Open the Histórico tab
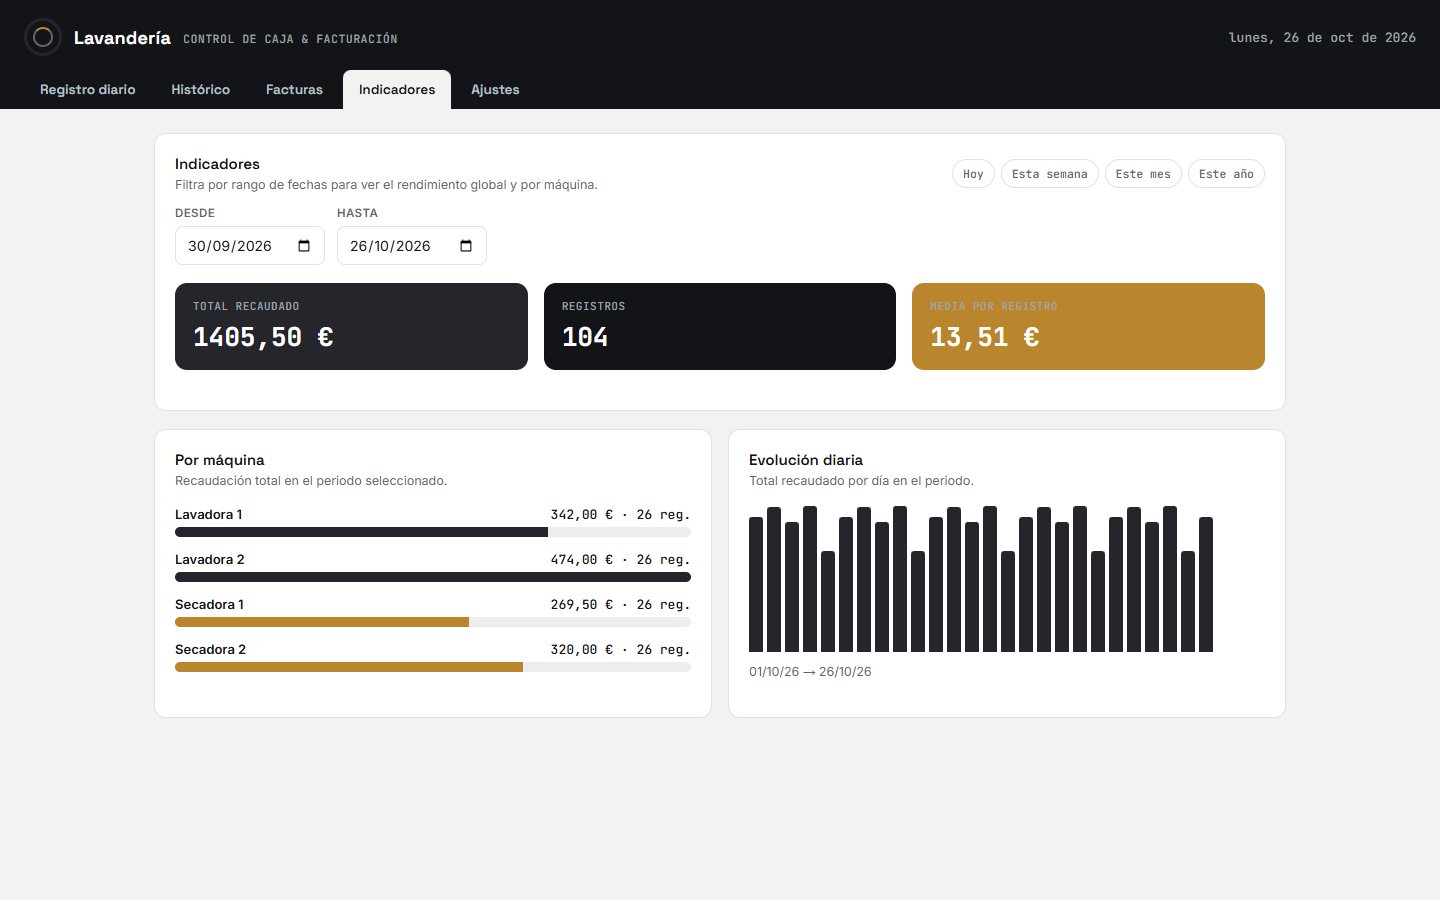This screenshot has width=1440, height=900. point(200,89)
